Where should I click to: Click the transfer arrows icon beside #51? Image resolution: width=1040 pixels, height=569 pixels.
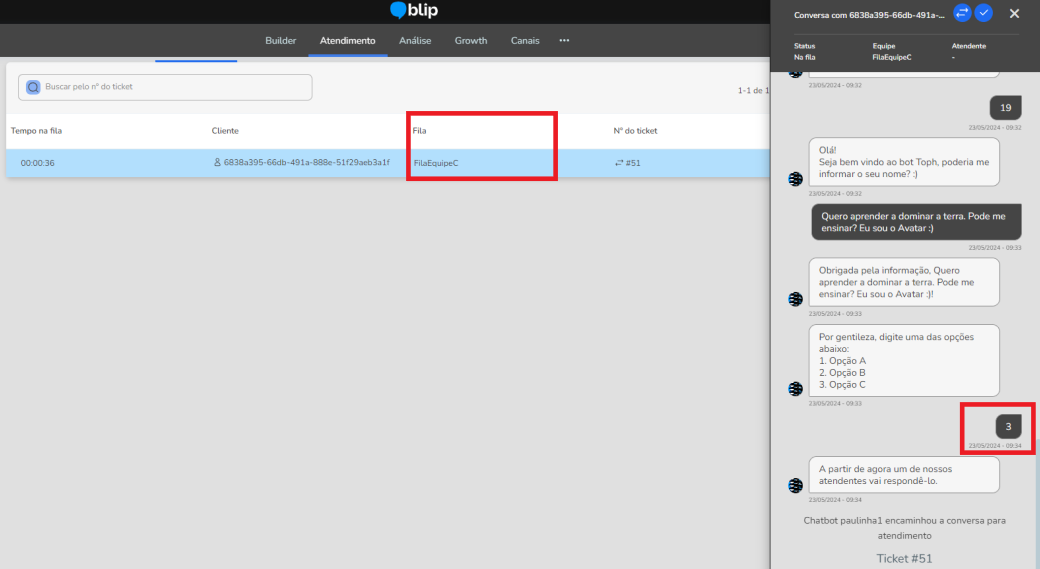(x=619, y=163)
